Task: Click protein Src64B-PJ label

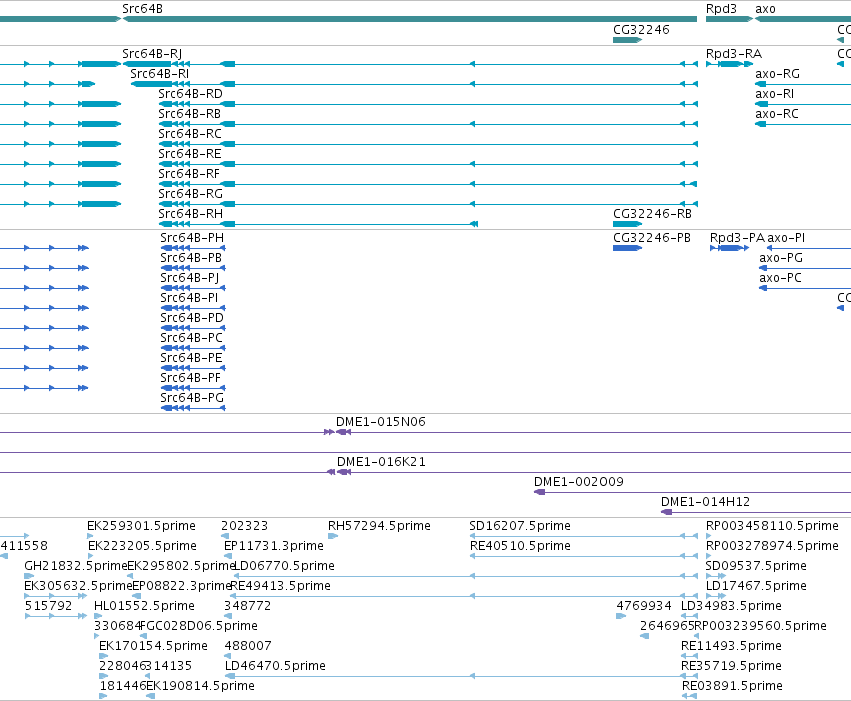Action: coord(190,278)
